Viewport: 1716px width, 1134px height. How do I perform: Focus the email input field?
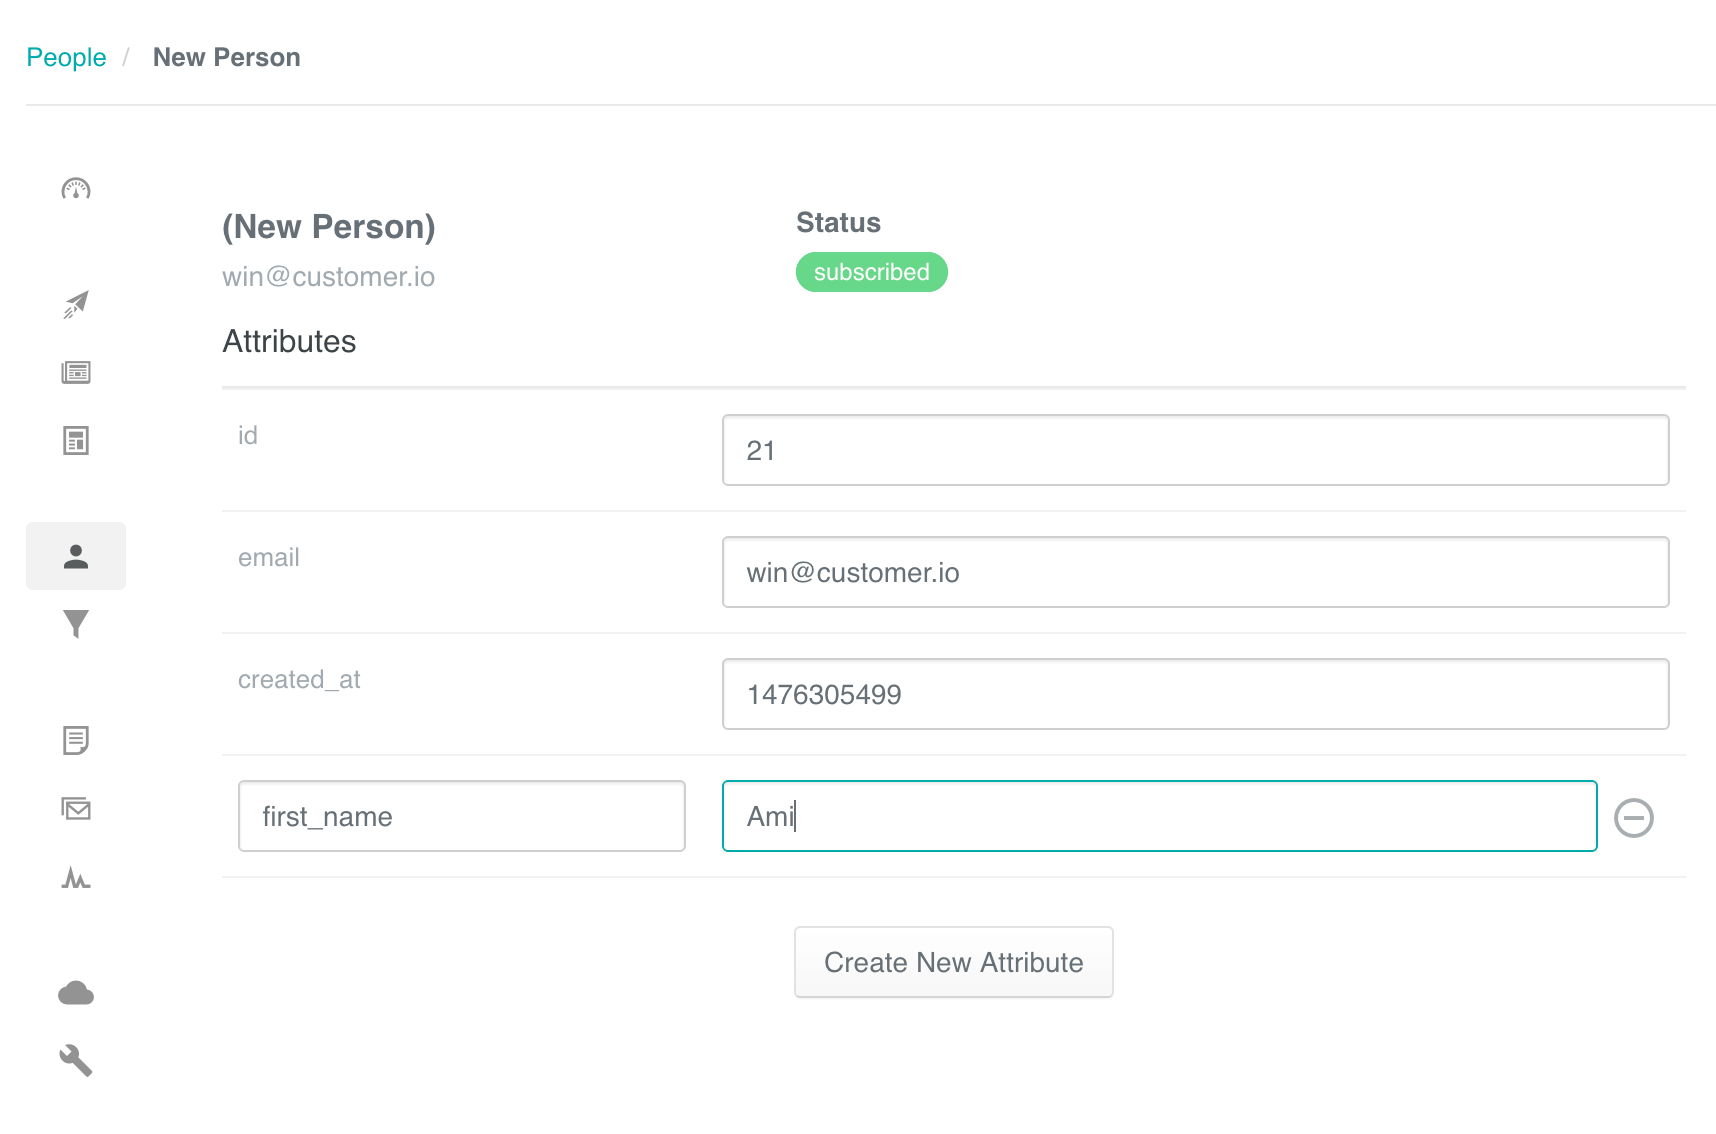click(x=1196, y=572)
